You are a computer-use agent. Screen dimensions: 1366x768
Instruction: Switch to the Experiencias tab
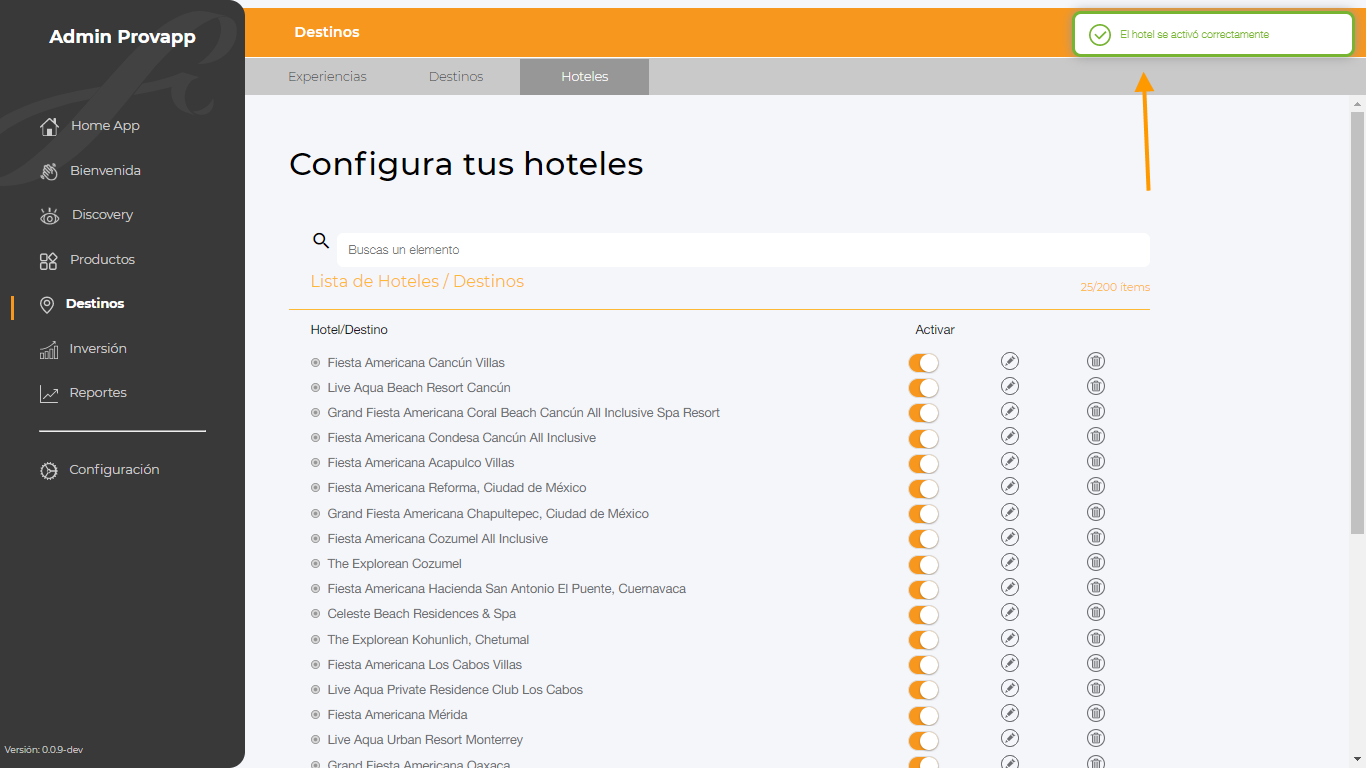327,77
